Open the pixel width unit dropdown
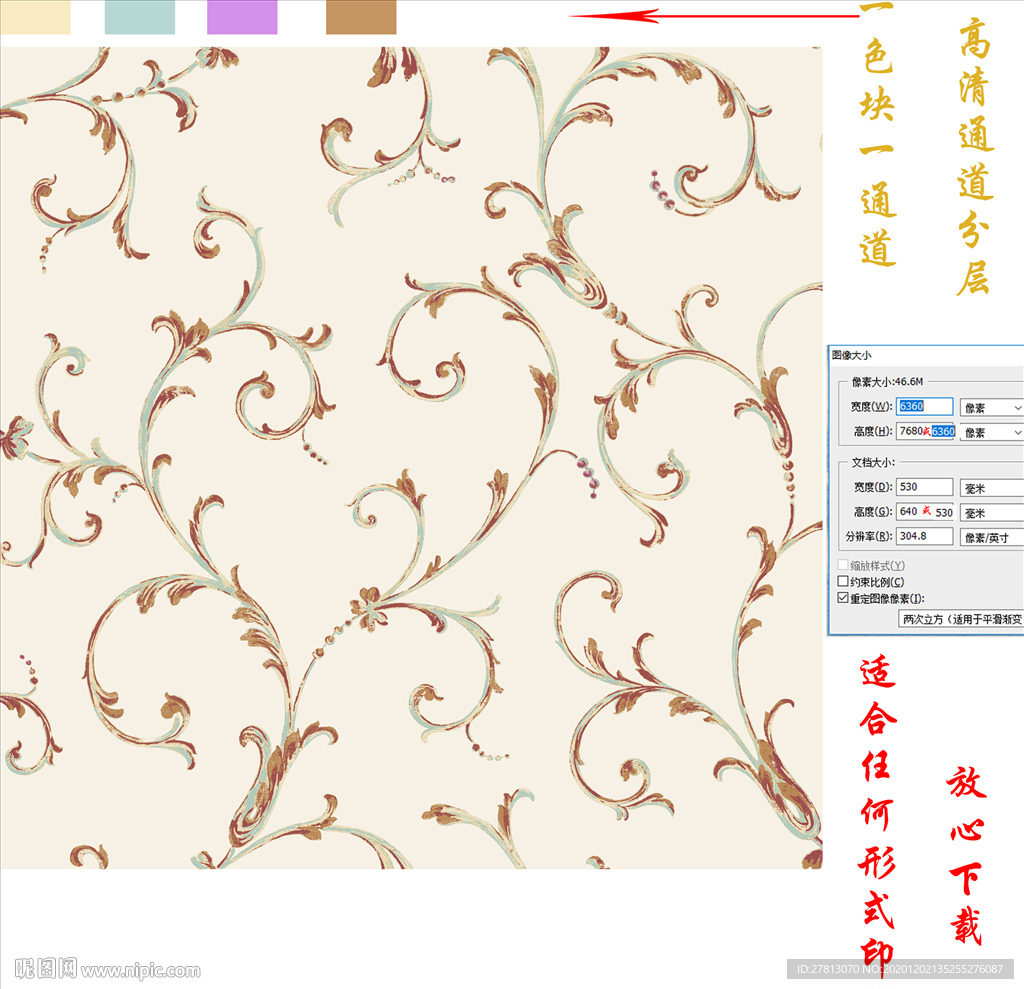 pos(991,408)
